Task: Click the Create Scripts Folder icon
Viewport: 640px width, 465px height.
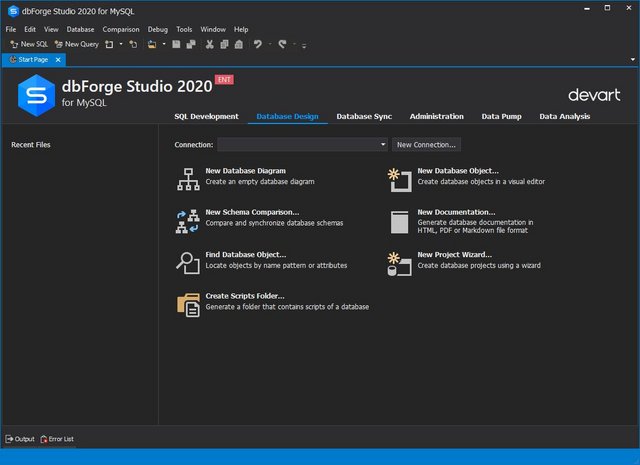Action: (x=188, y=305)
